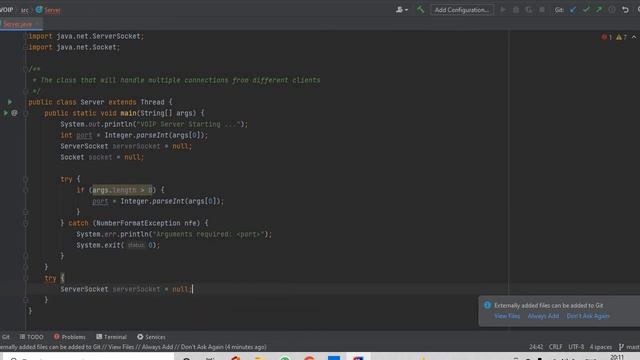
Task: Click the import java.net.Socket line
Action: pos(74,47)
